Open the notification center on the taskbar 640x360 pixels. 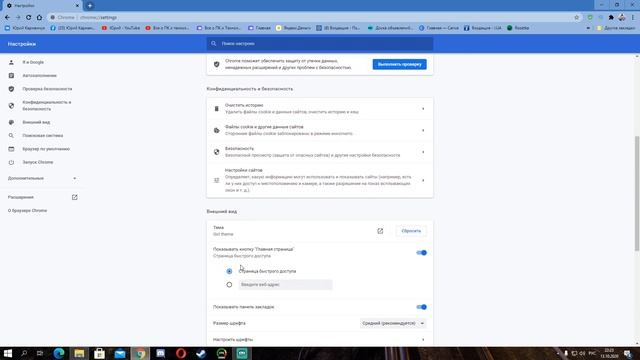point(628,353)
